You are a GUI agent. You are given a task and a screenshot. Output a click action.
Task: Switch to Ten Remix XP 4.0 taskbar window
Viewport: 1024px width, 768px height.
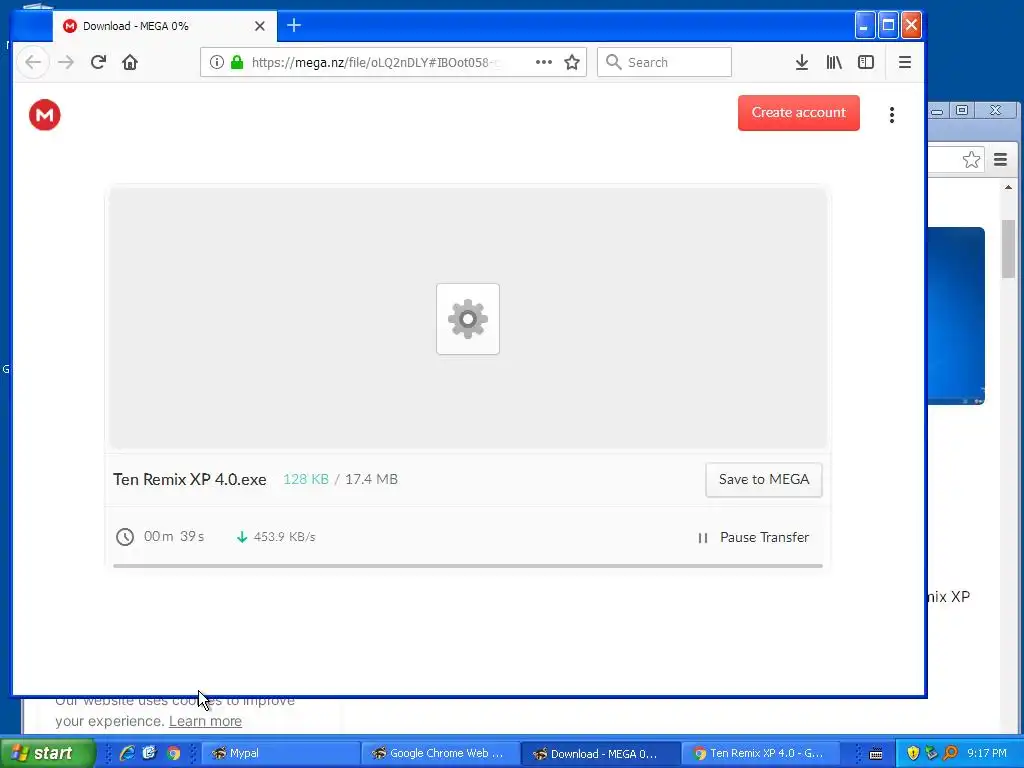point(761,753)
